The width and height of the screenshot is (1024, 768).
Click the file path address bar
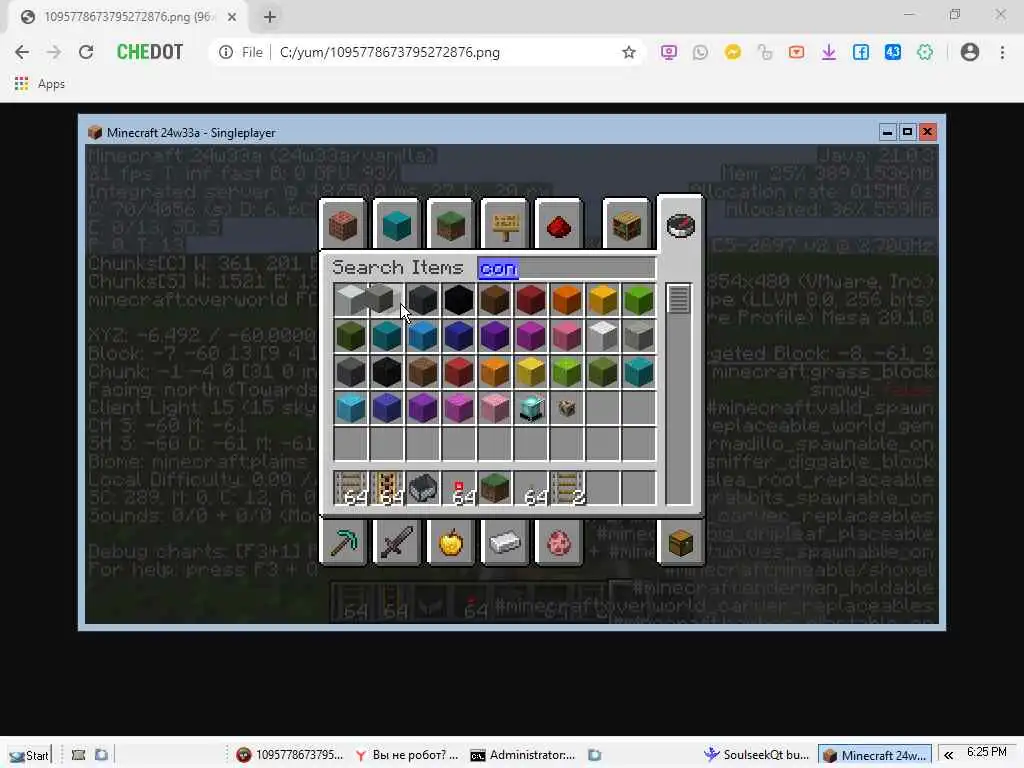click(389, 52)
